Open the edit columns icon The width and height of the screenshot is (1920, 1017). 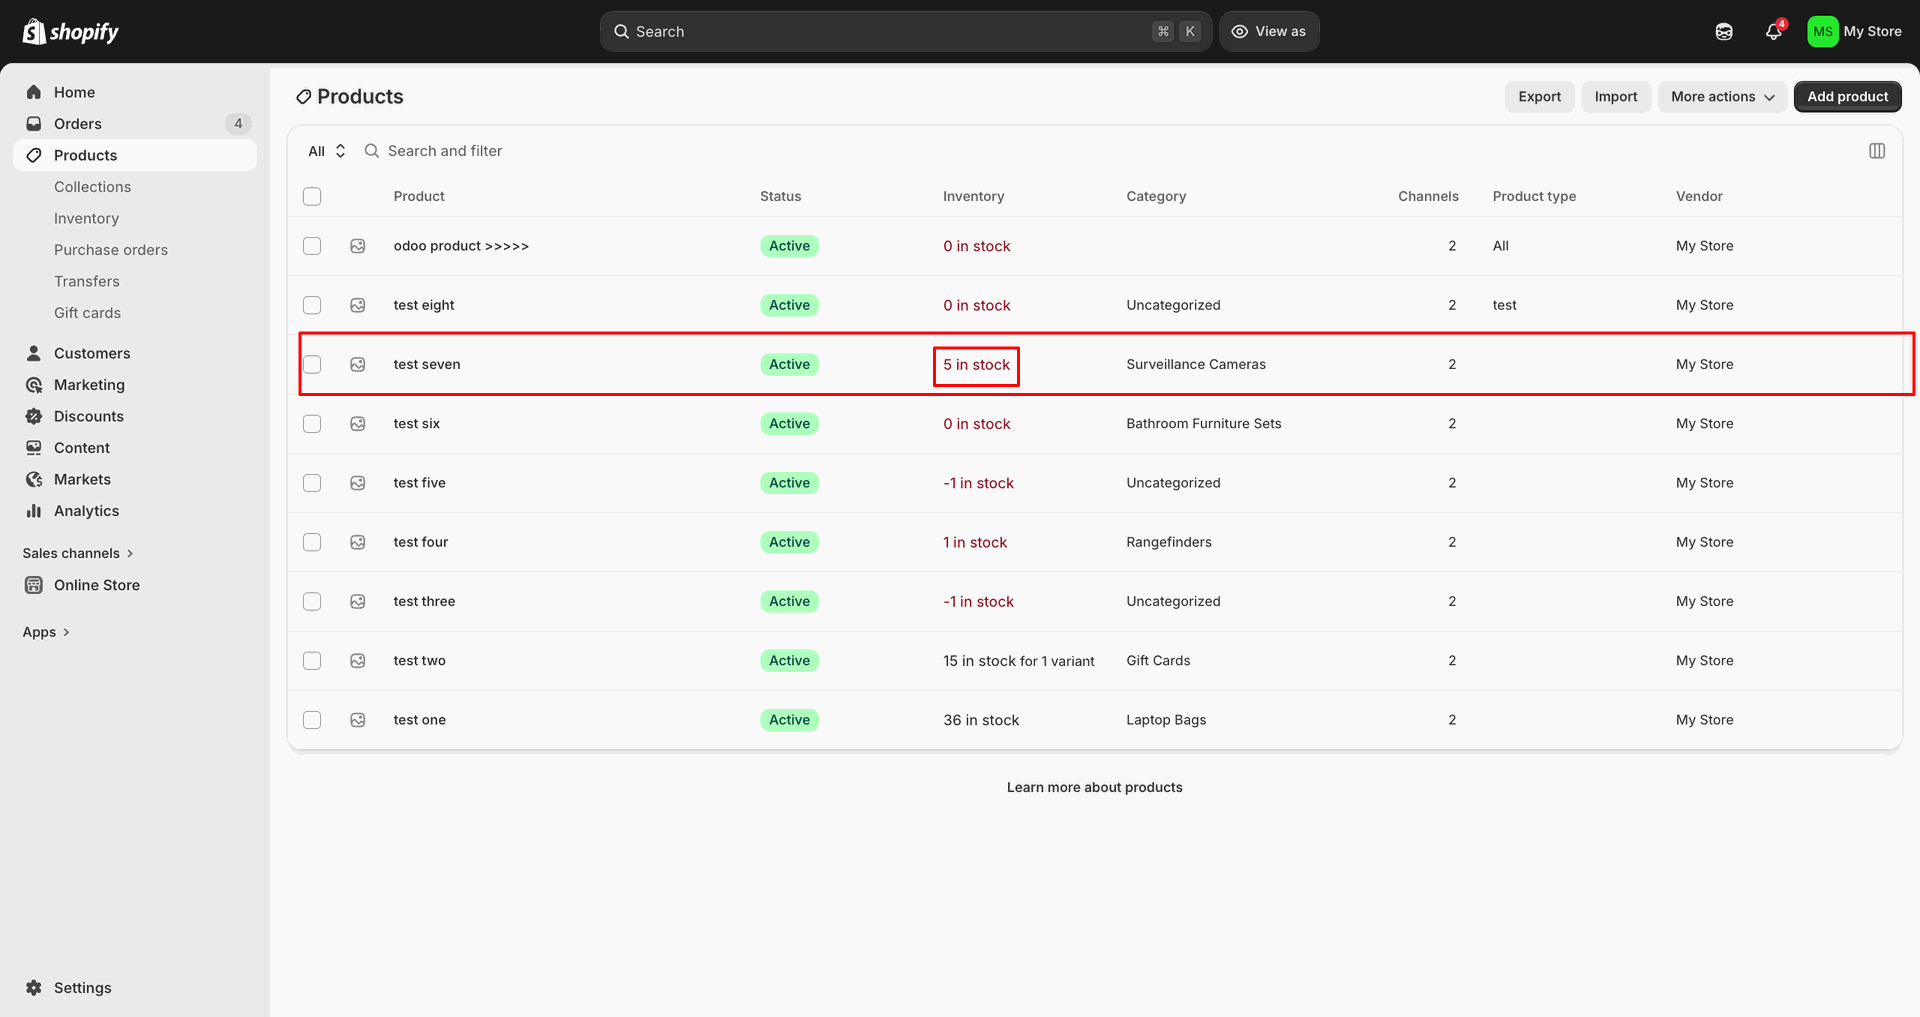1877,151
